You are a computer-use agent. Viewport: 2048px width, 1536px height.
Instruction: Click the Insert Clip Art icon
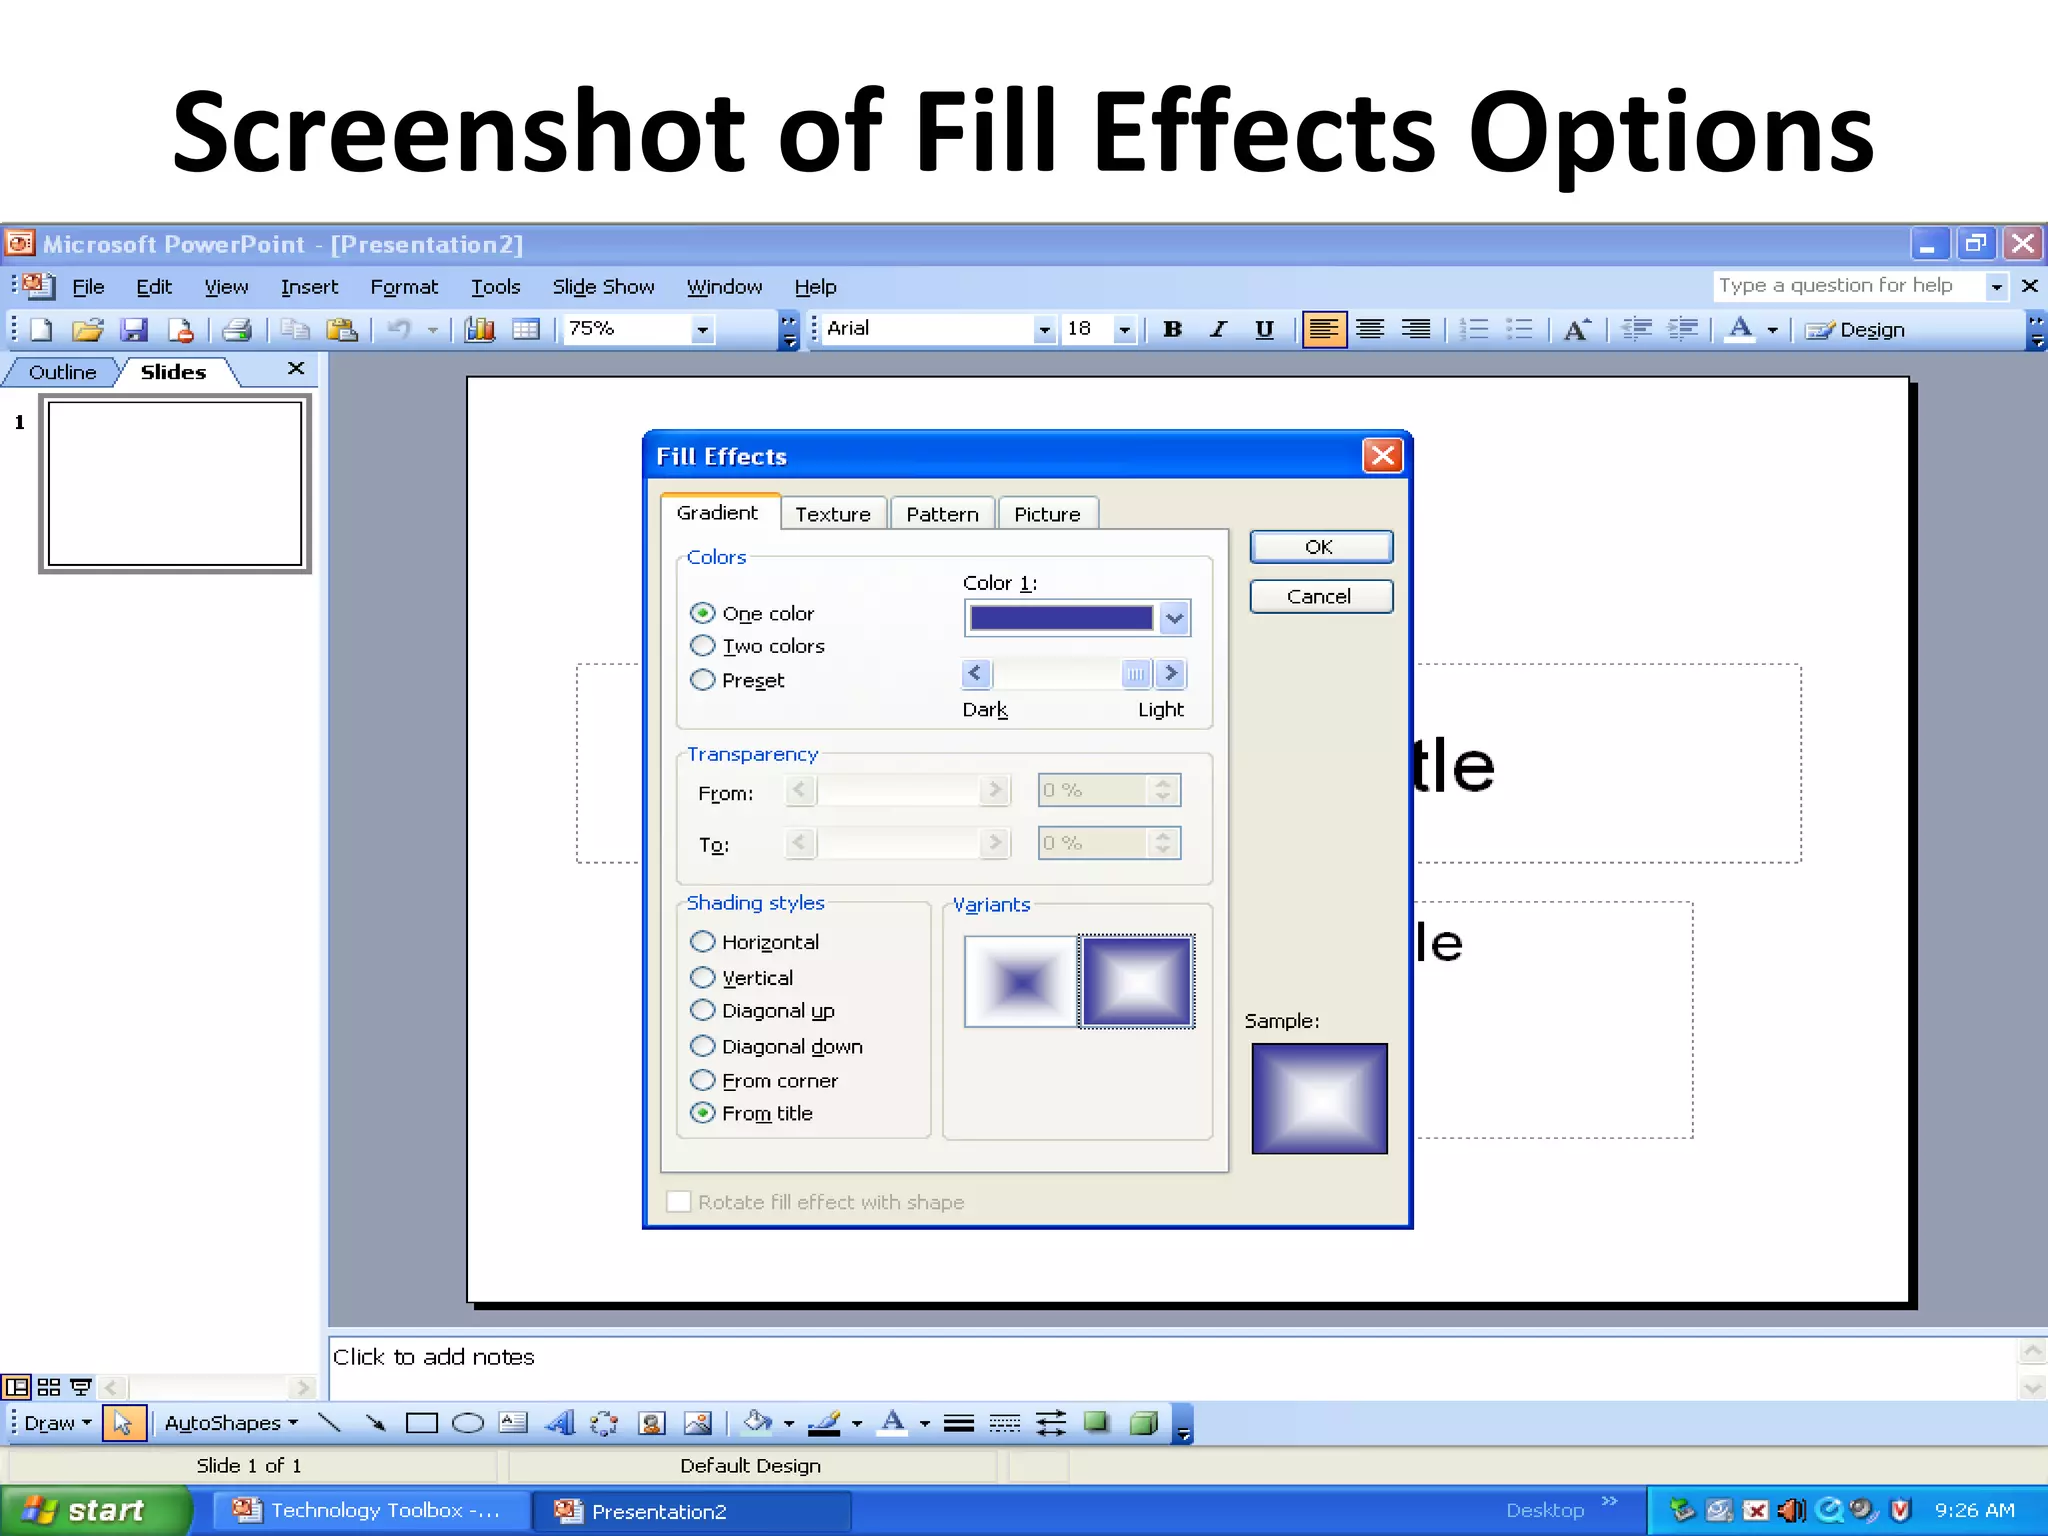point(652,1422)
